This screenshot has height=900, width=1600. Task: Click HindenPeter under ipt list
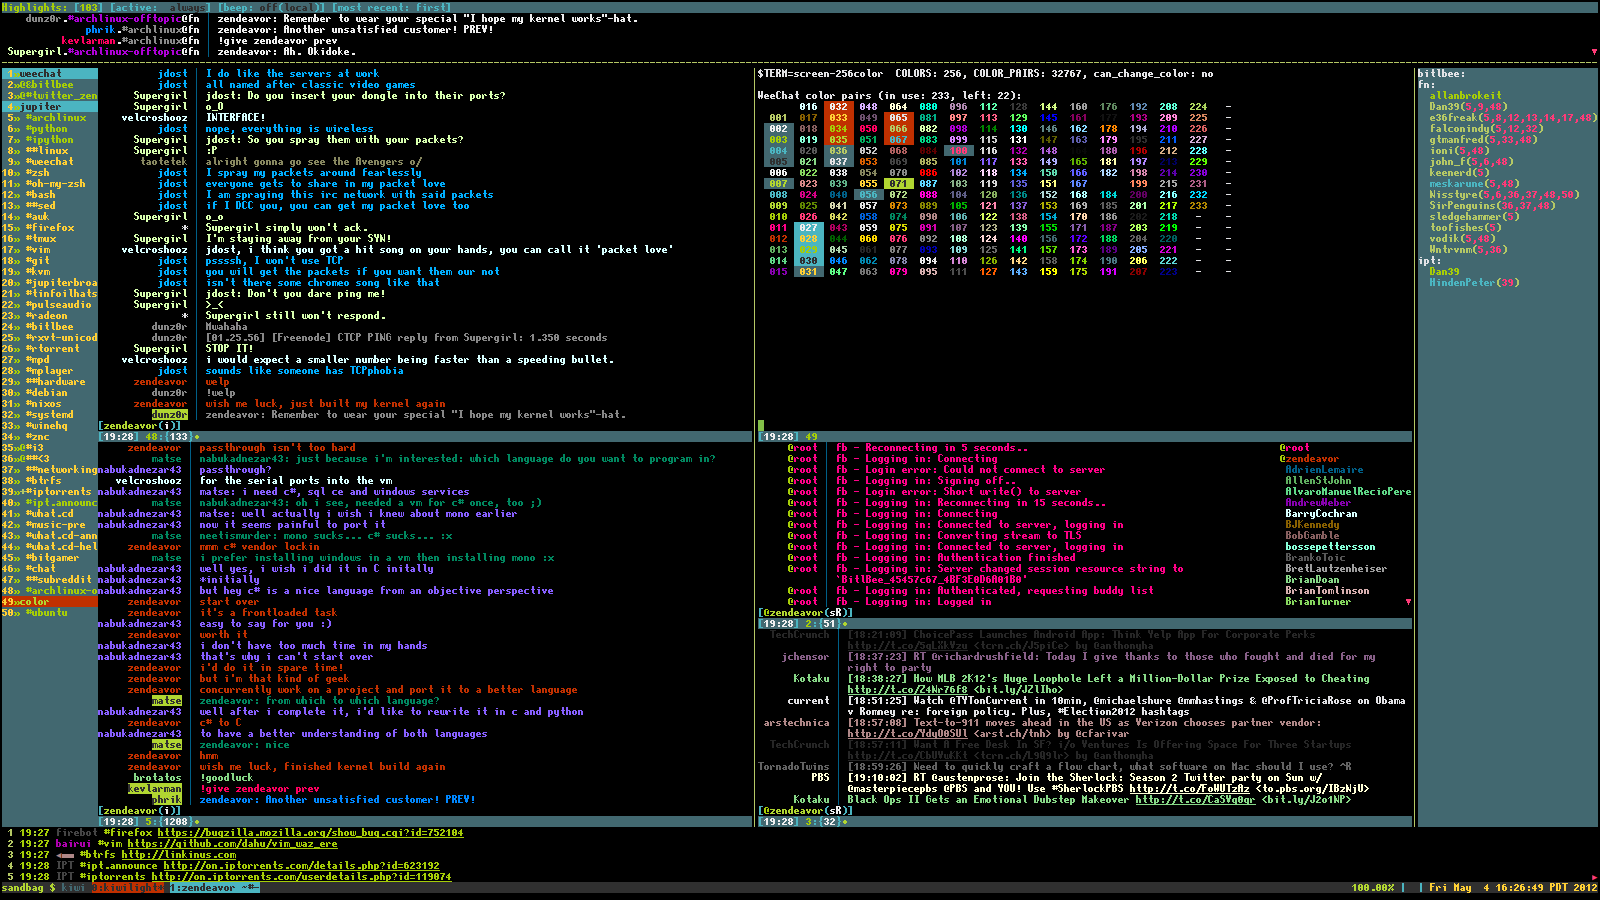[1462, 283]
